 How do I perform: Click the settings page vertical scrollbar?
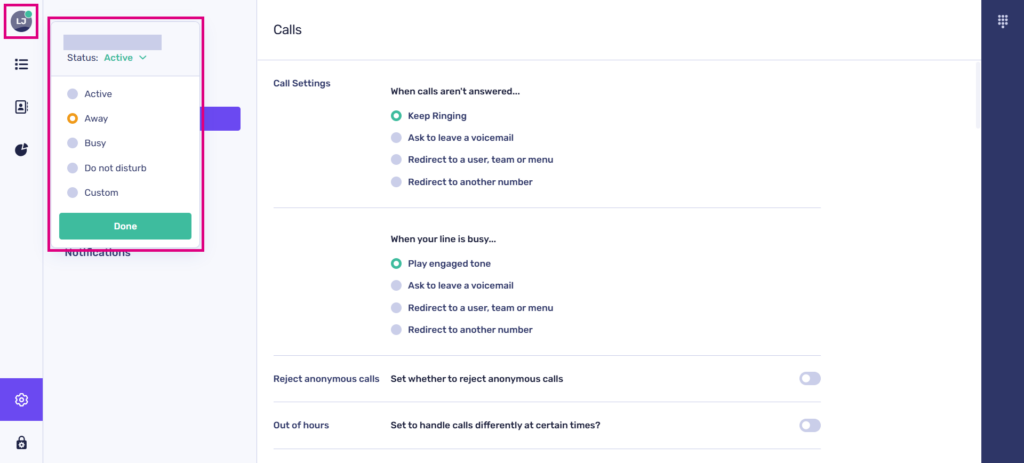977,95
